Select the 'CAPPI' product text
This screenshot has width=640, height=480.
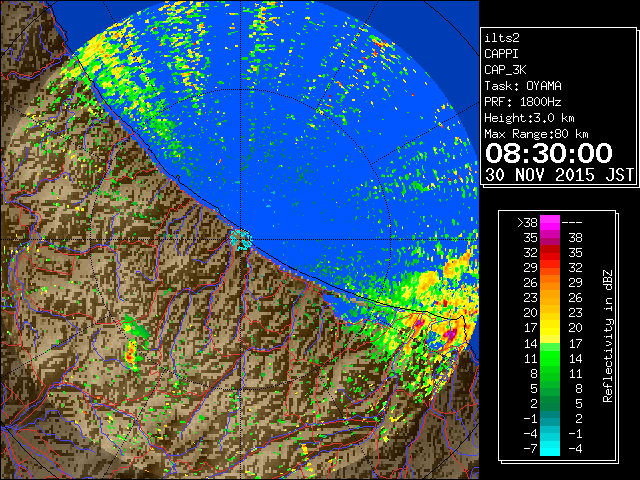pos(501,54)
